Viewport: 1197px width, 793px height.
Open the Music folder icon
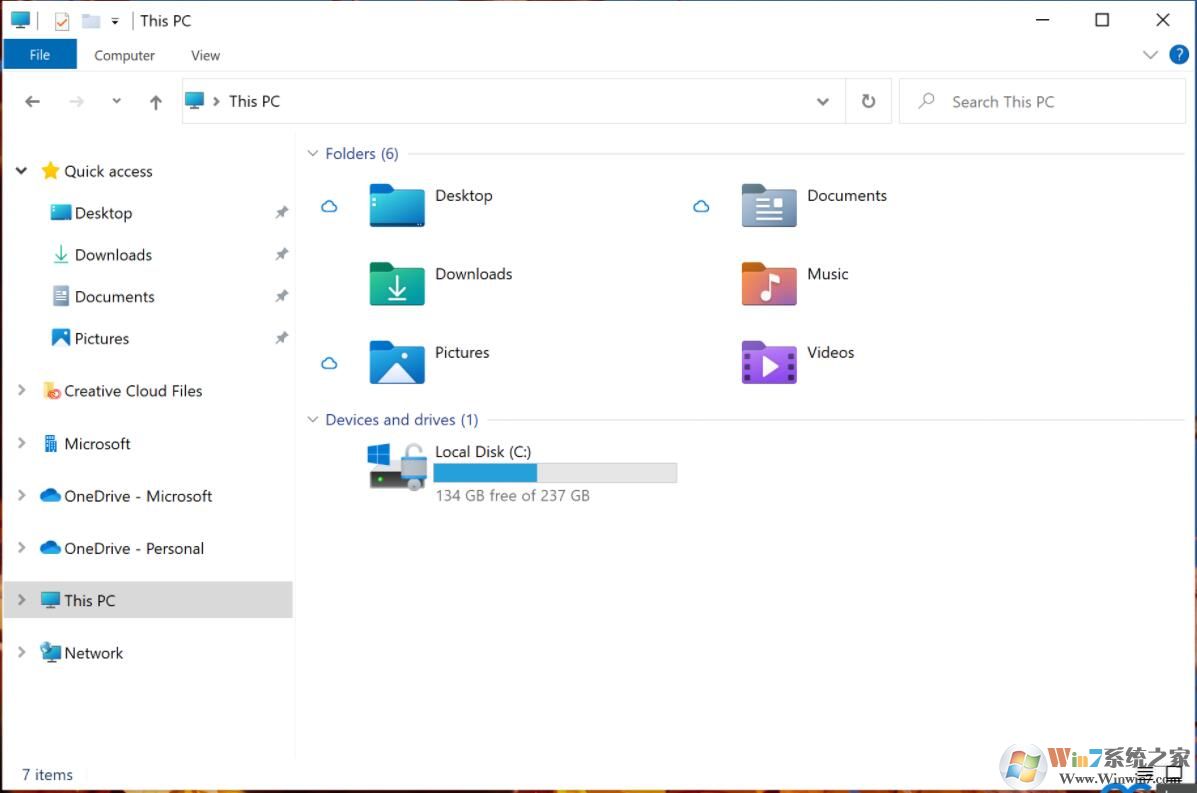(x=768, y=284)
